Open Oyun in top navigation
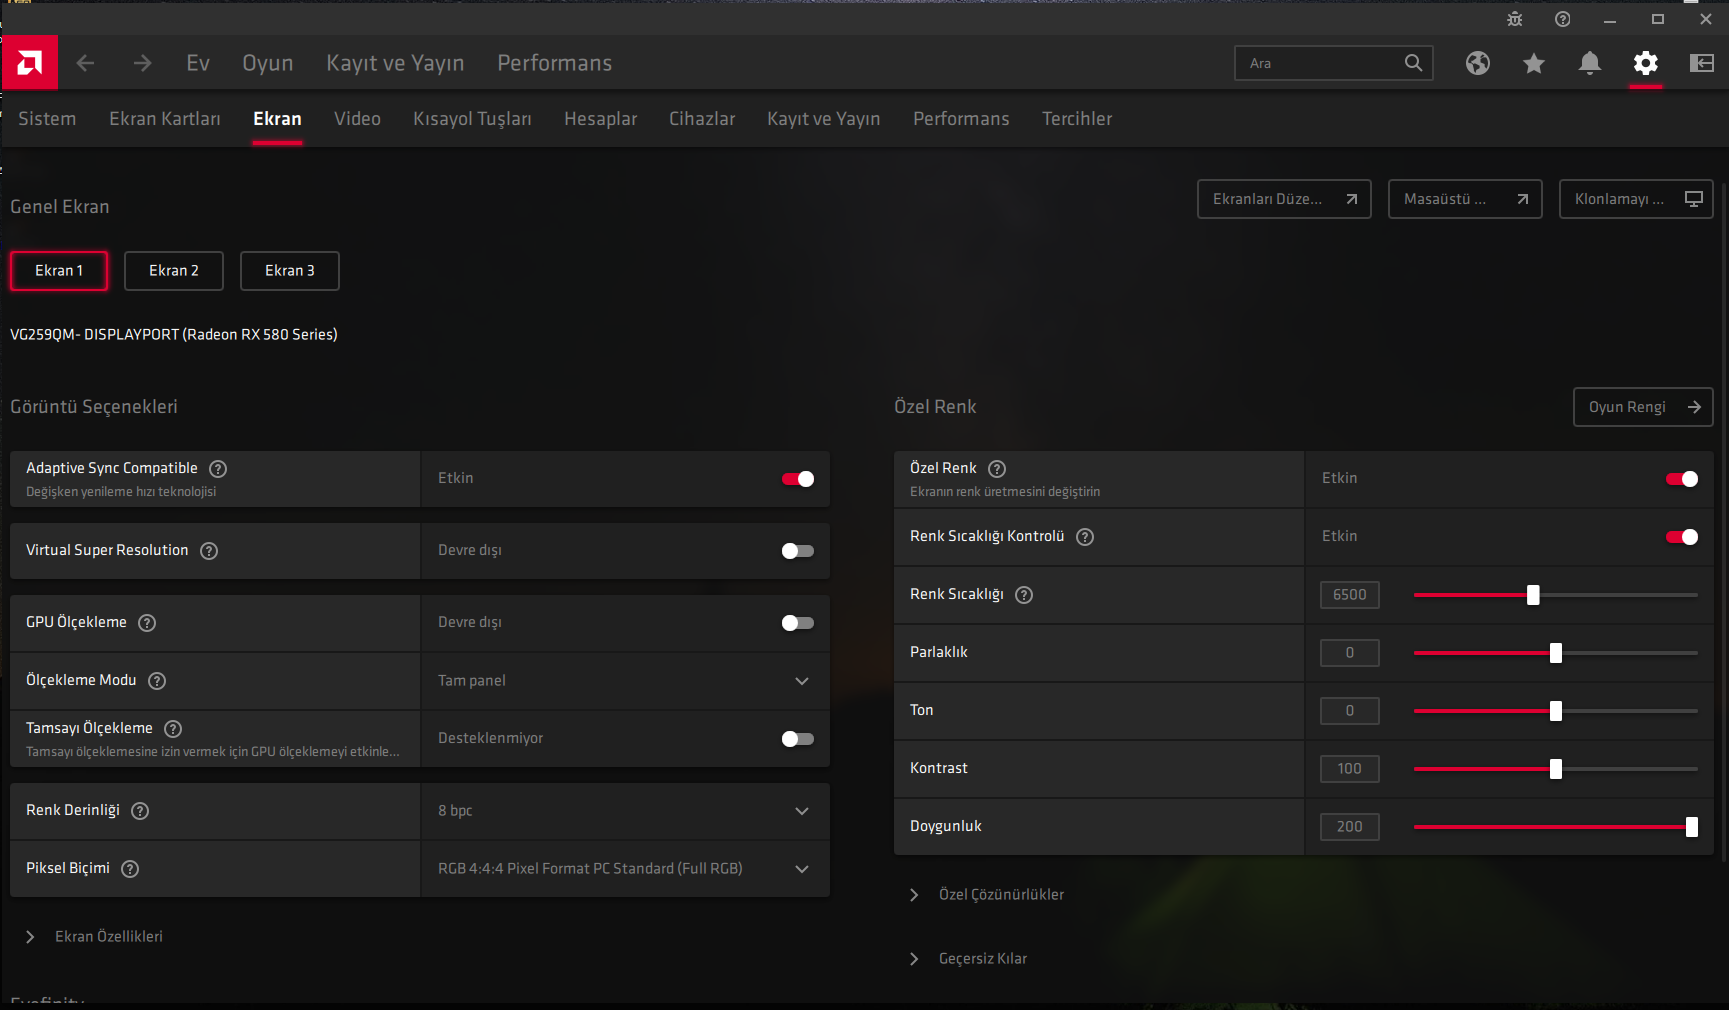 pos(268,63)
